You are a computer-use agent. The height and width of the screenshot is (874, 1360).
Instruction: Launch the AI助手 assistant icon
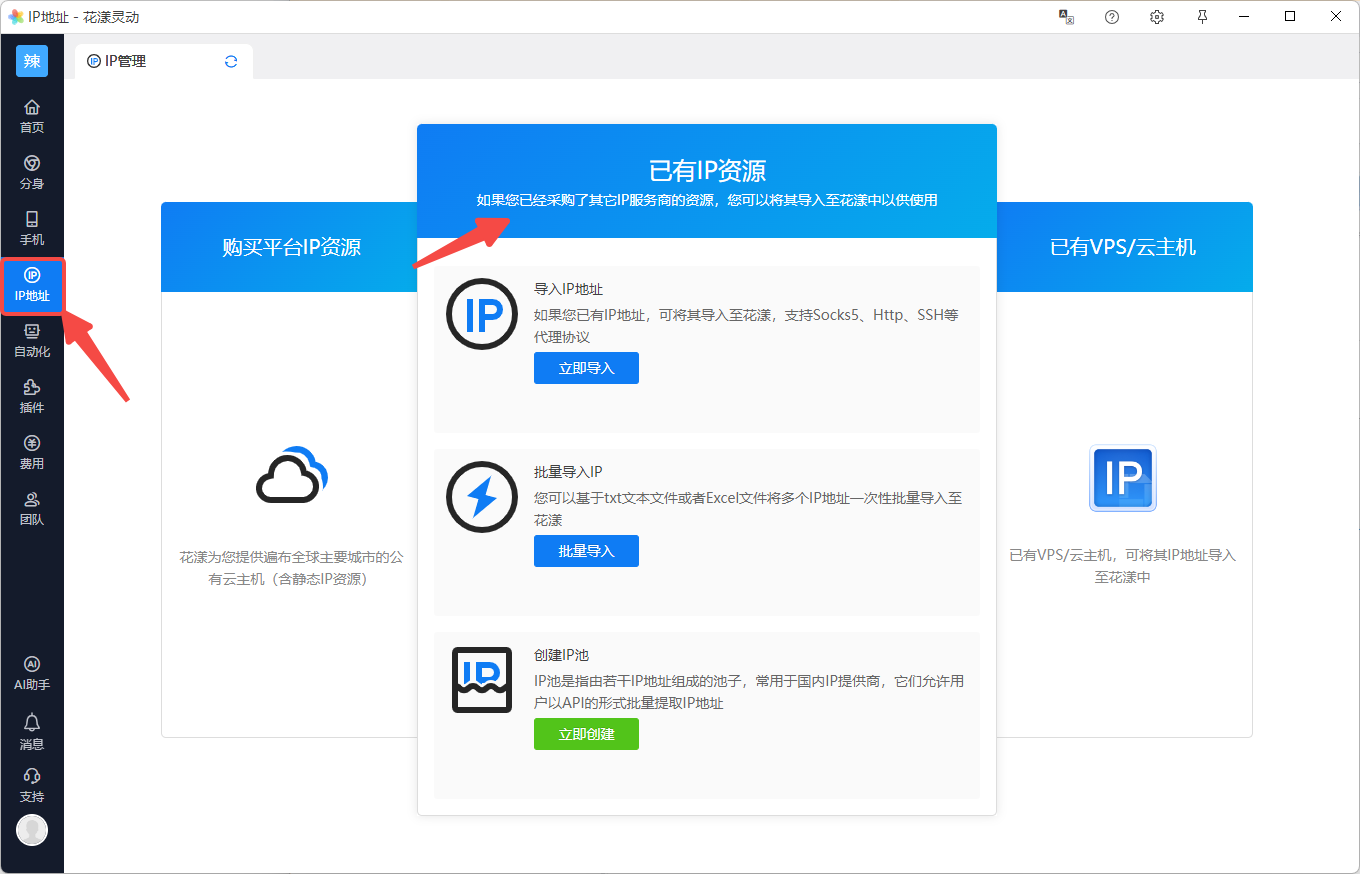tap(32, 673)
